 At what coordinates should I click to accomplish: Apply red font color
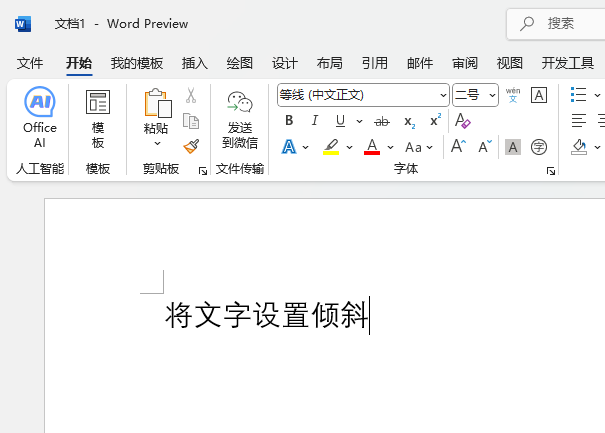pyautogui.click(x=372, y=147)
